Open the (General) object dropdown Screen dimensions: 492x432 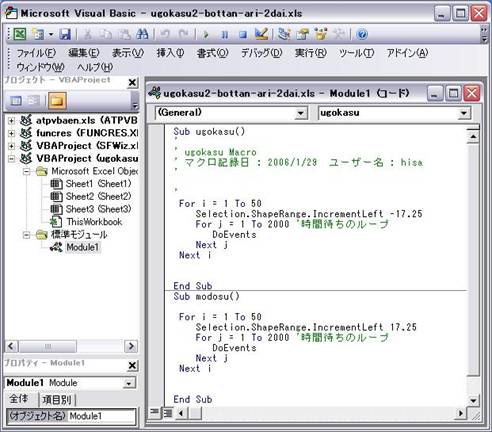click(301, 113)
